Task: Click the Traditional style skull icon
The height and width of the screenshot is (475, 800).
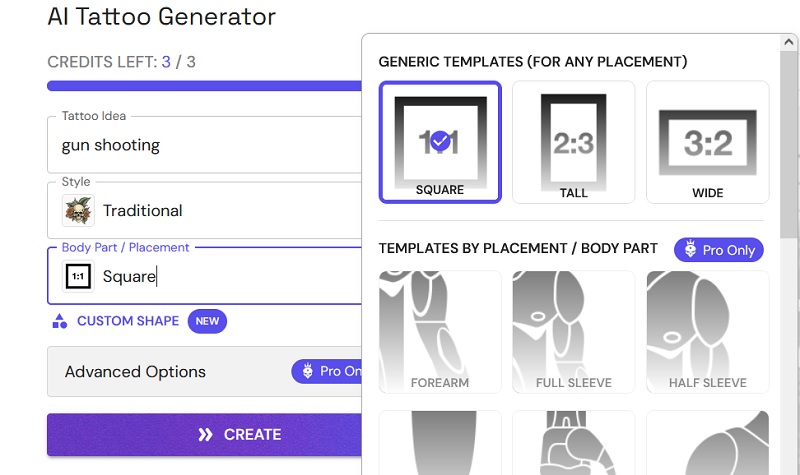Action: [78, 210]
